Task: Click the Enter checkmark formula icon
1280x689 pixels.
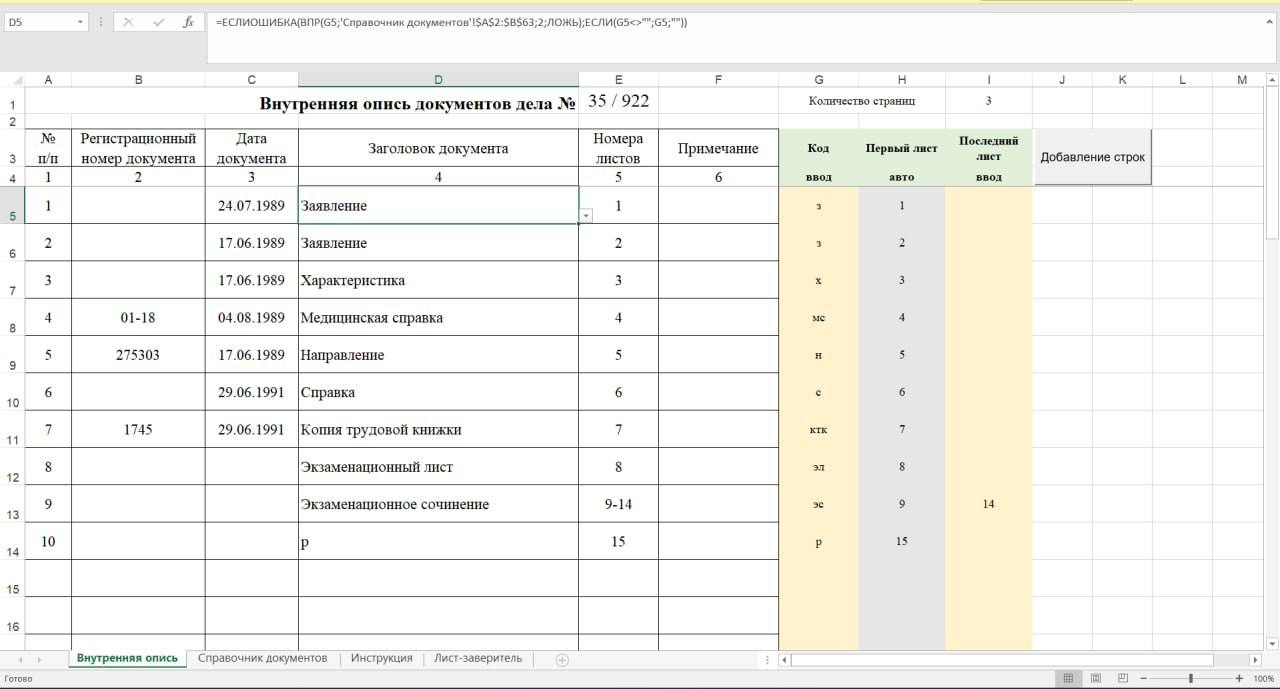Action: click(x=158, y=22)
